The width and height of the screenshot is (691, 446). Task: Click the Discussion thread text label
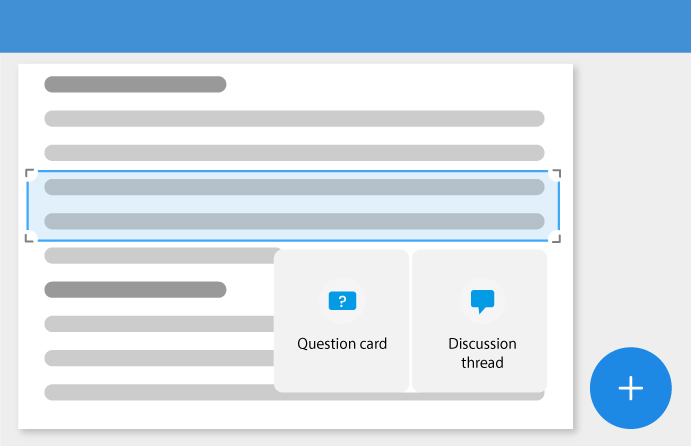[483, 353]
